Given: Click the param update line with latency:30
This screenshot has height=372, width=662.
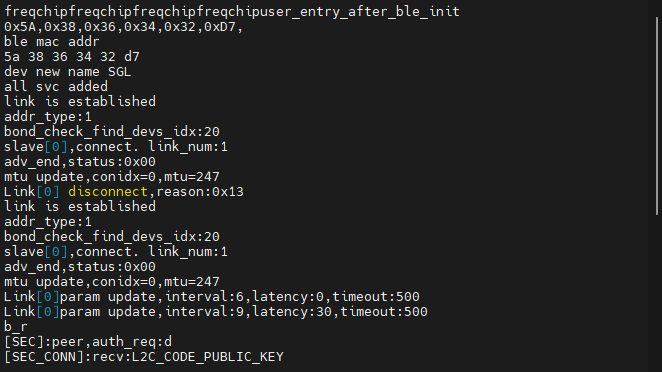Looking at the screenshot, I should [216, 312].
